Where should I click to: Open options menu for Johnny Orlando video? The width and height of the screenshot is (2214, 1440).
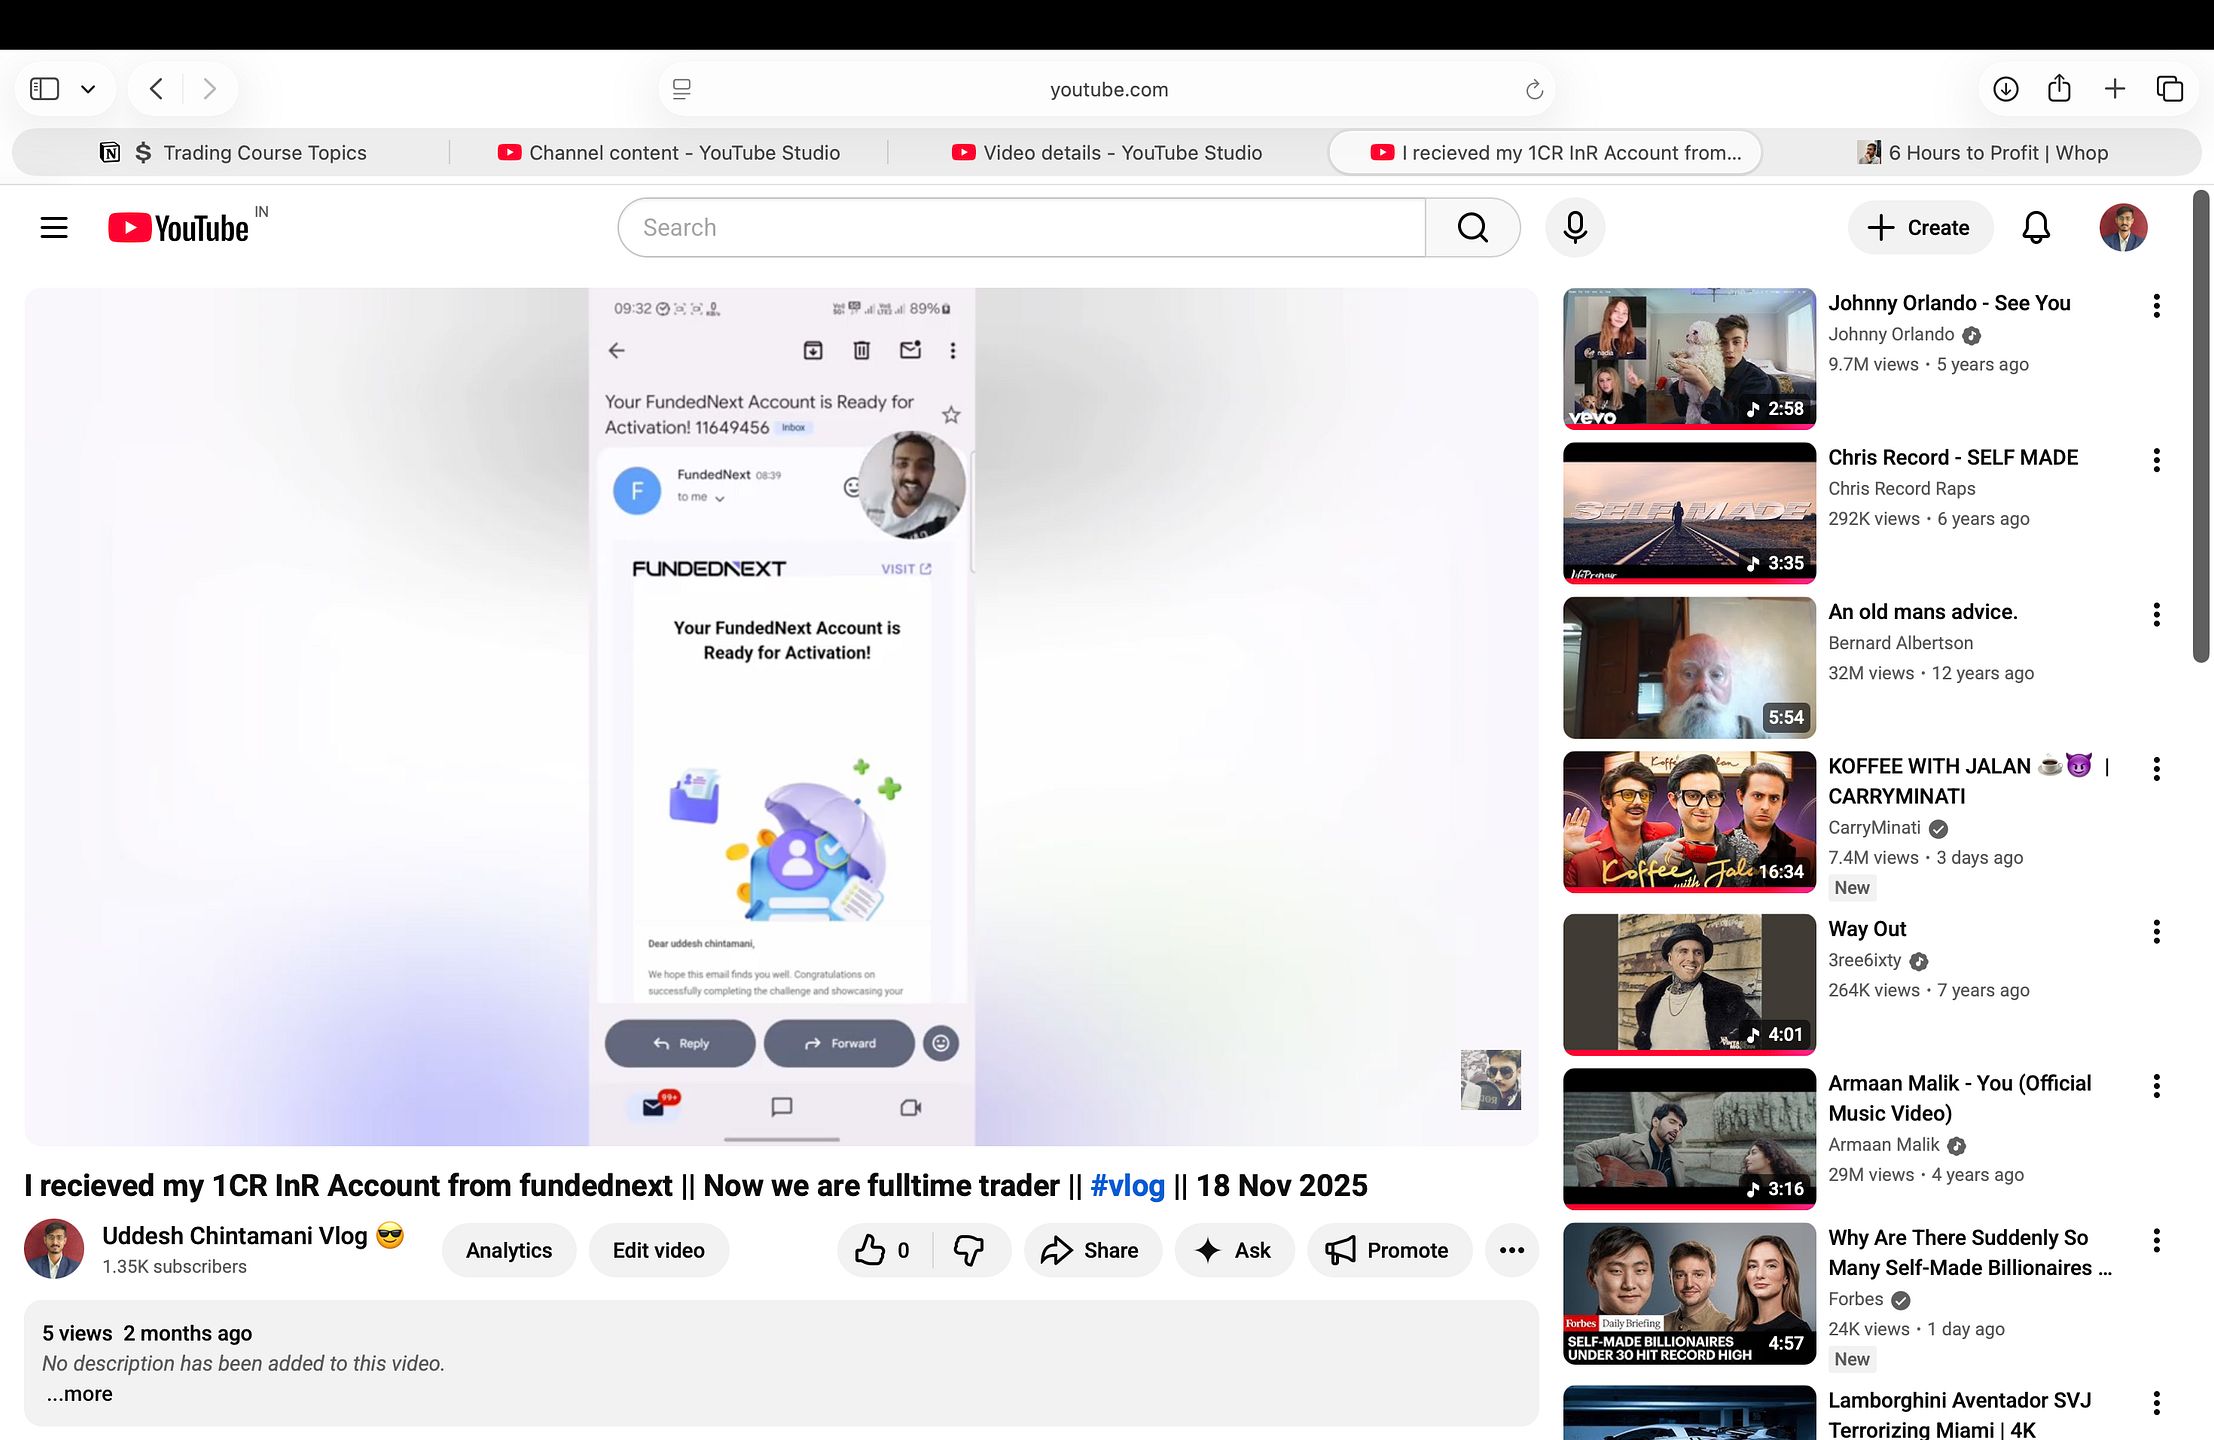[x=2157, y=306]
